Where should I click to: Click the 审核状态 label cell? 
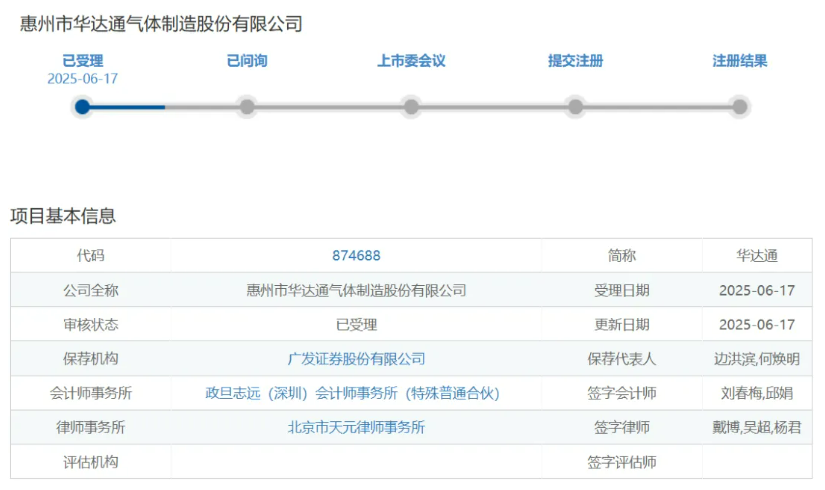pos(90,325)
